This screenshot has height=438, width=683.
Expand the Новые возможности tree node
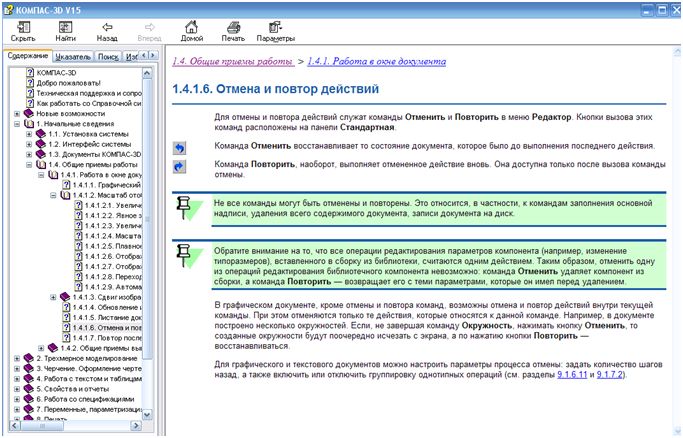tap(17, 114)
